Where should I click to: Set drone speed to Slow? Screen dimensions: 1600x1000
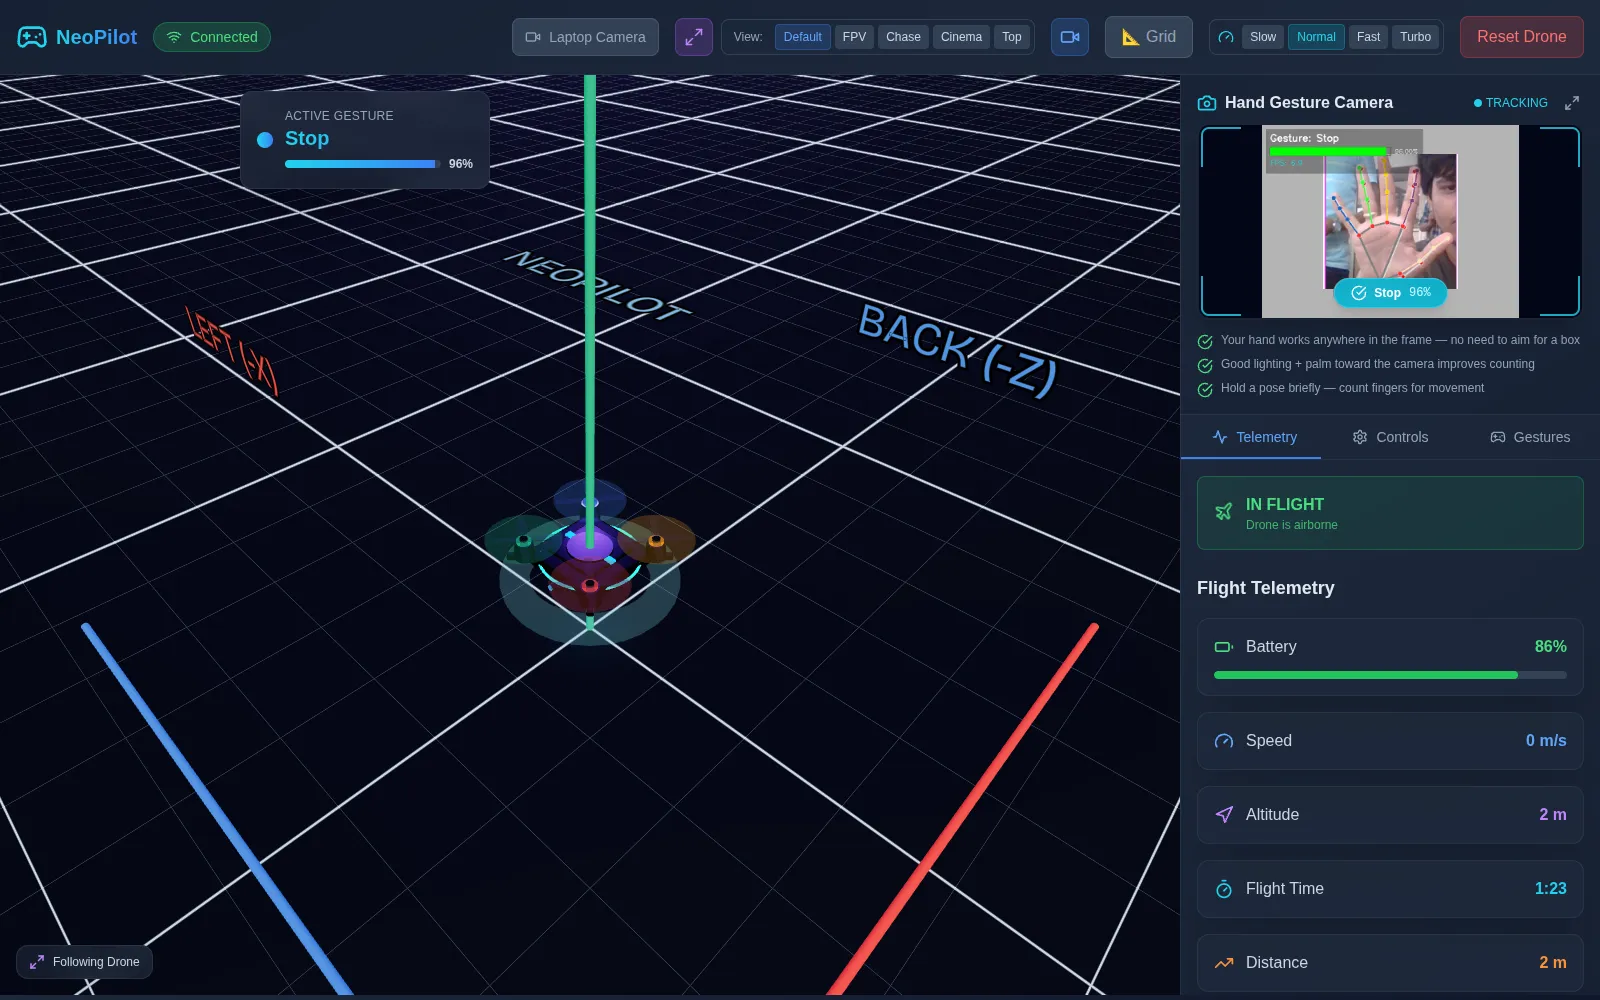[x=1263, y=37]
